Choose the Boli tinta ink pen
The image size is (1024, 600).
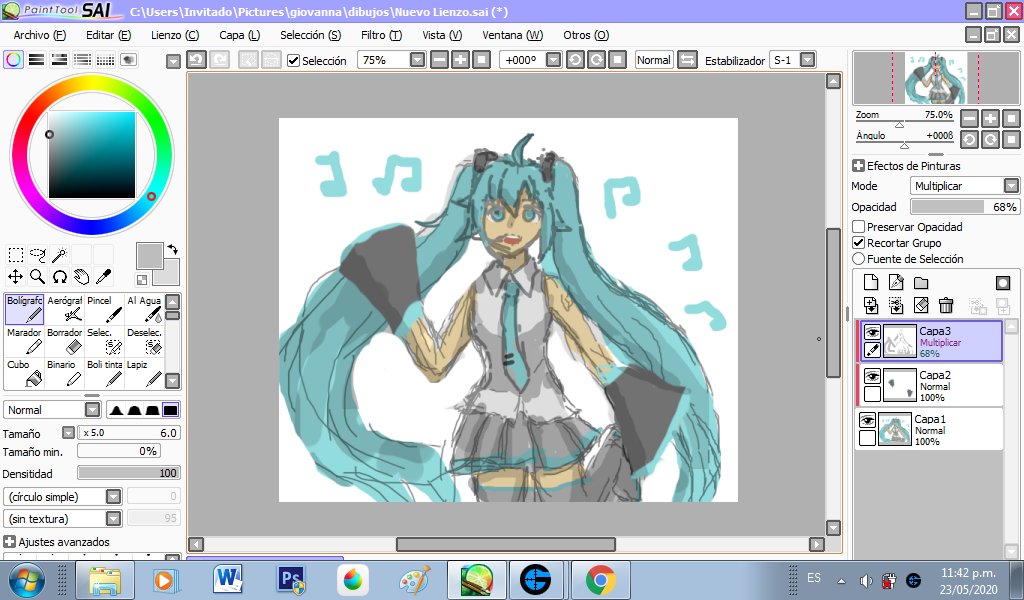(104, 373)
